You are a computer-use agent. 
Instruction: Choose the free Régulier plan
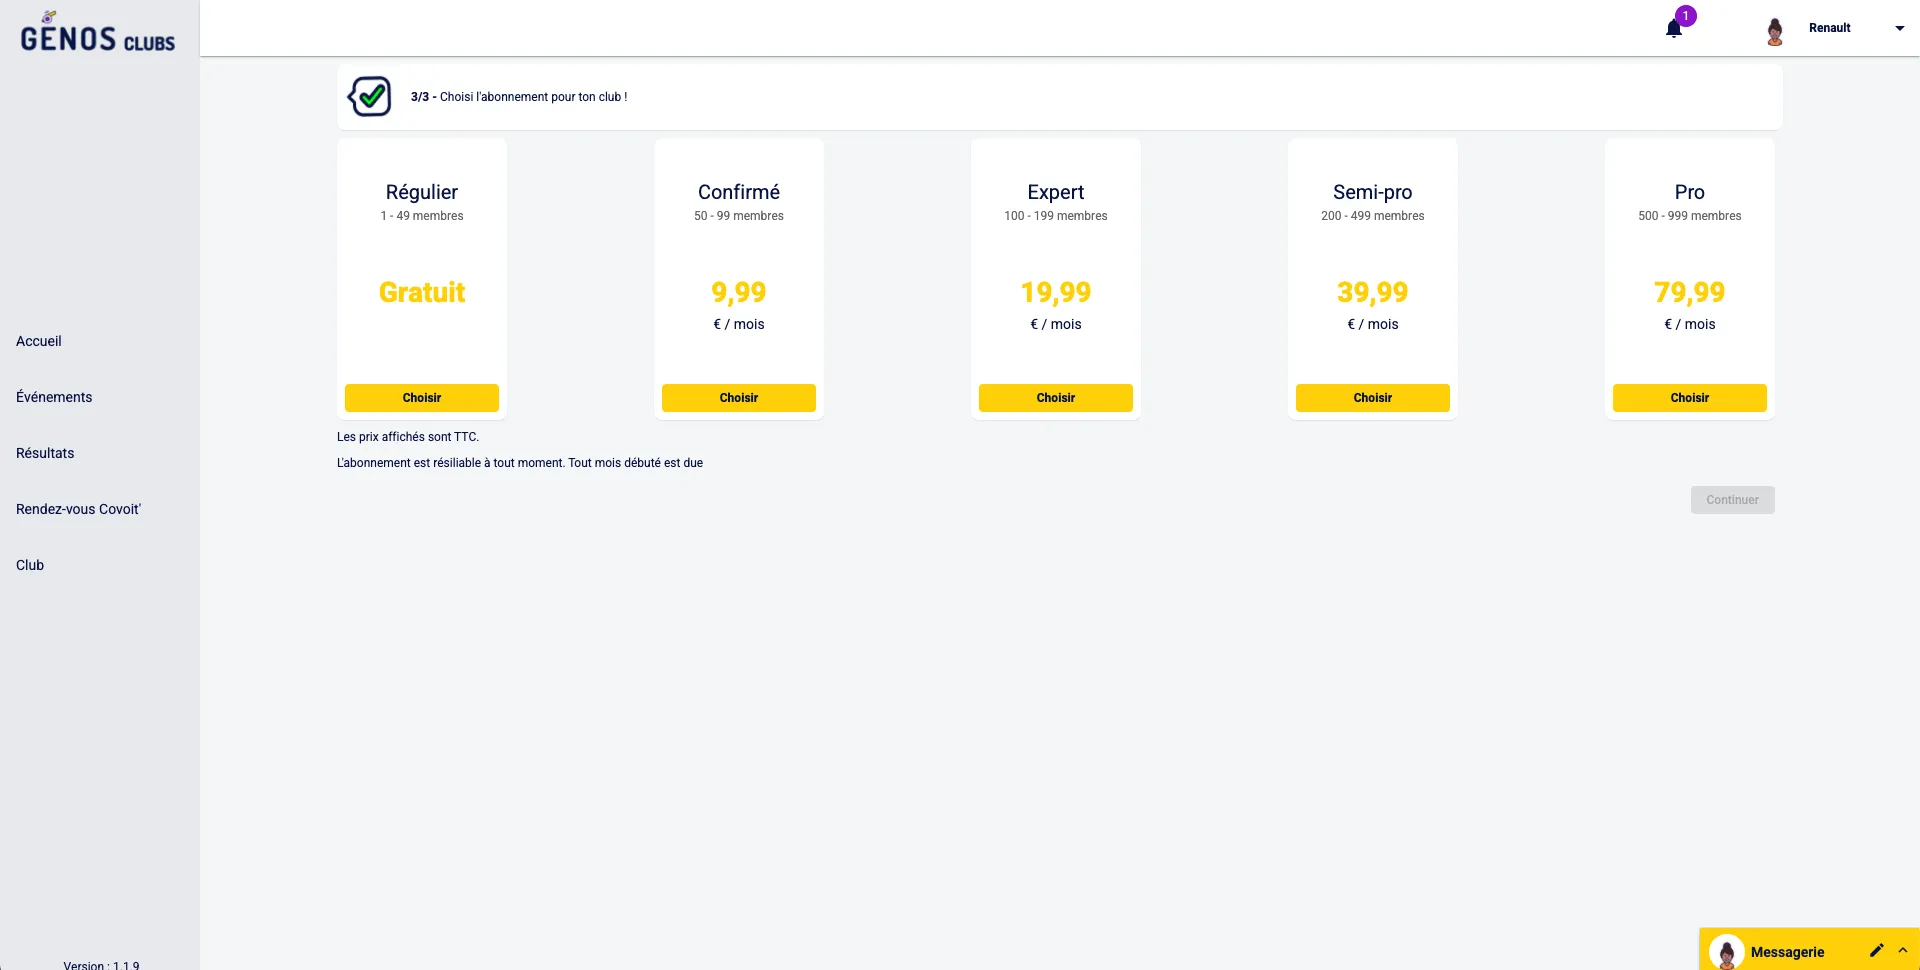click(x=422, y=398)
